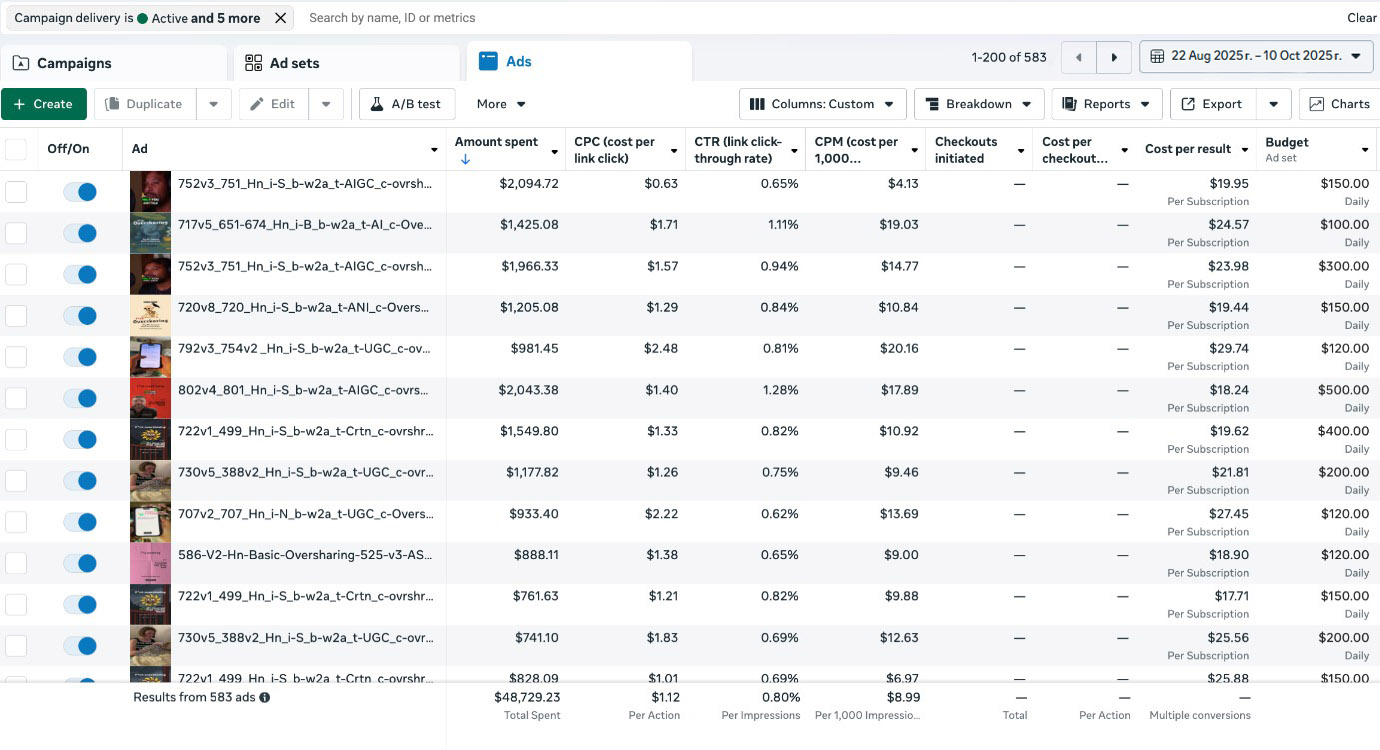Image resolution: width=1380 pixels, height=750 pixels.
Task: Click the Charts button
Action: point(1339,104)
